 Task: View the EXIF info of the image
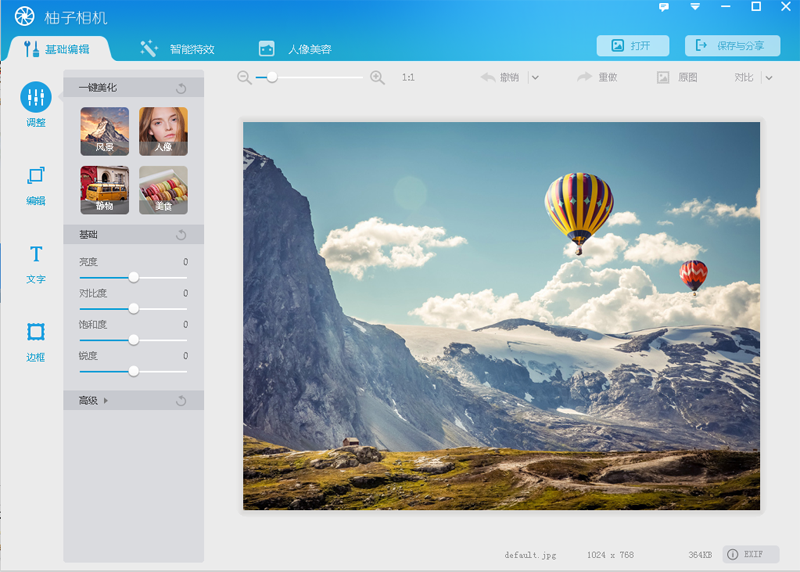(x=751, y=554)
